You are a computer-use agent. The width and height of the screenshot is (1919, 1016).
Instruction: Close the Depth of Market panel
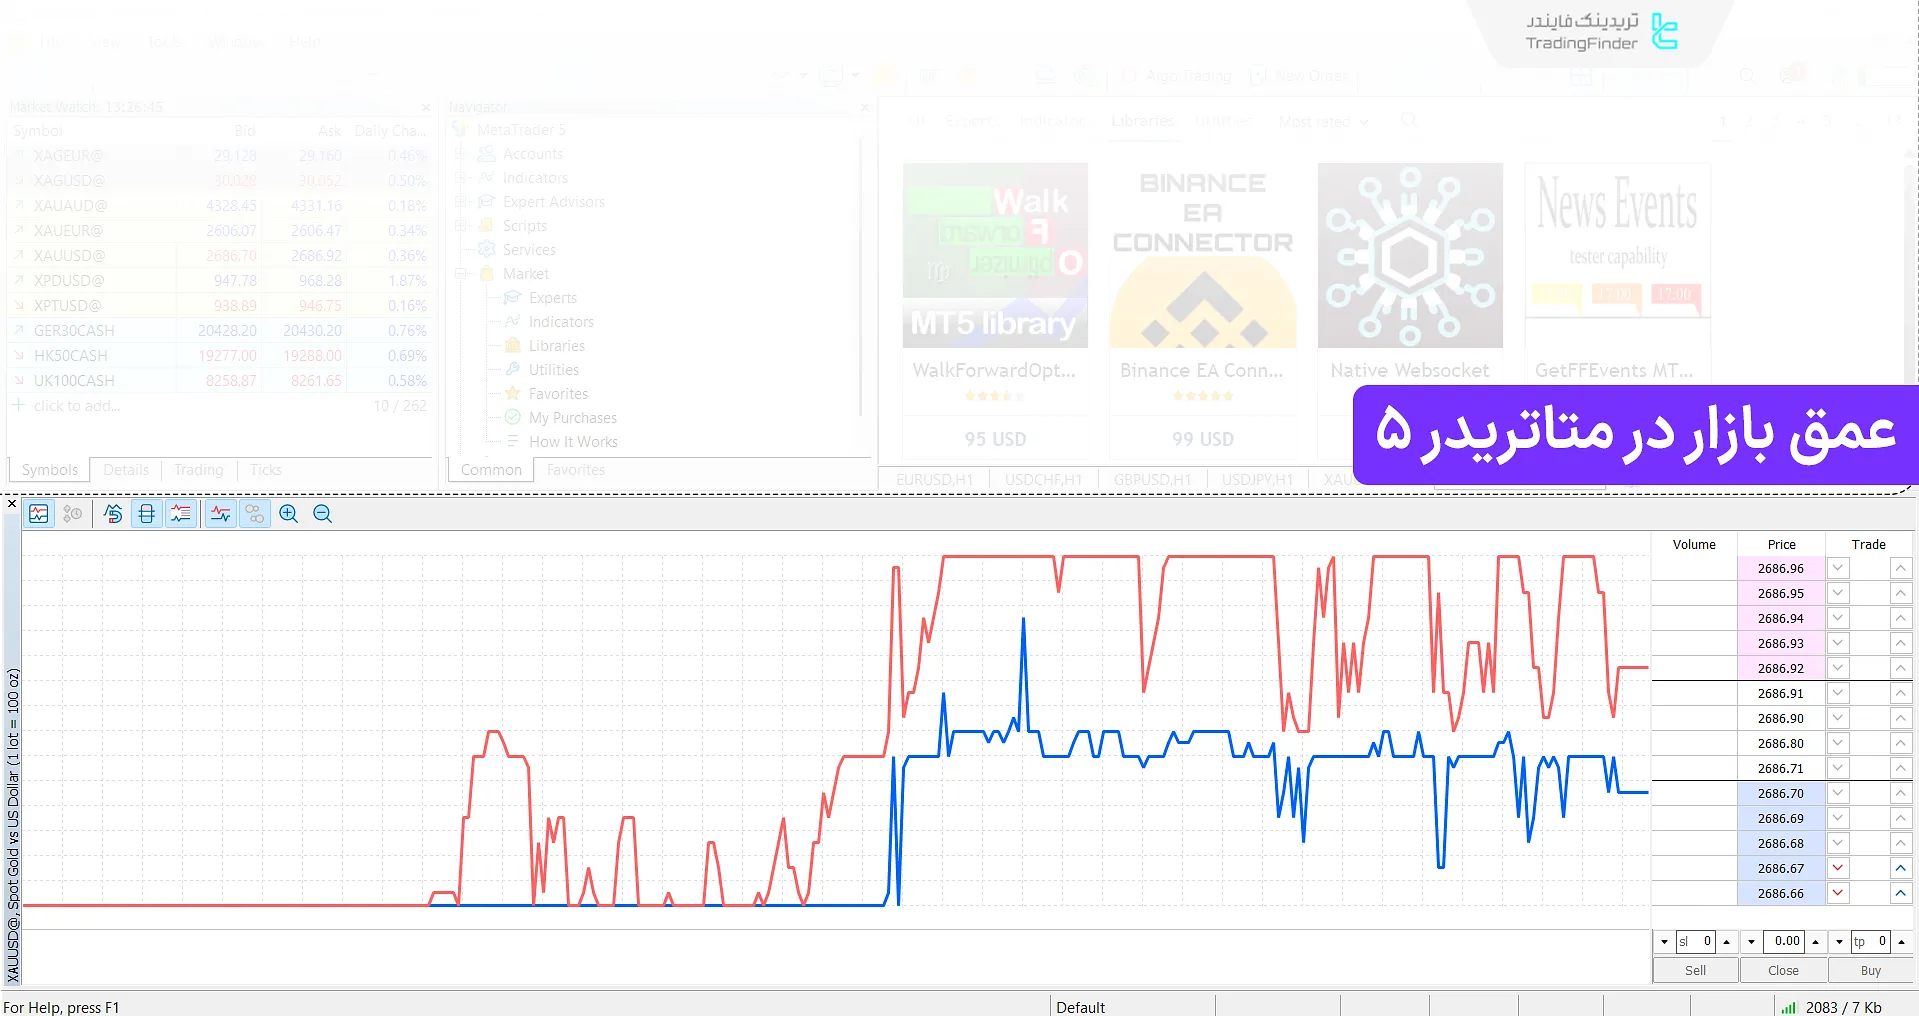12,503
